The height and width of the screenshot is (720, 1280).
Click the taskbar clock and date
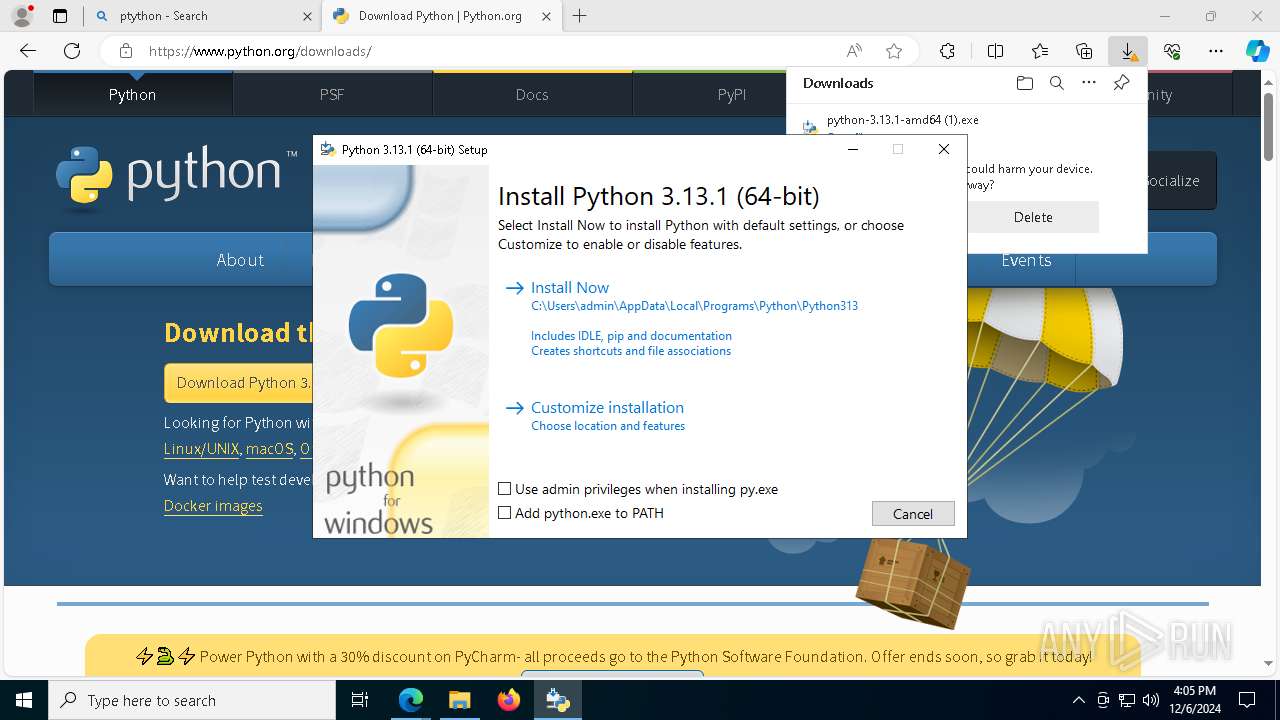point(1194,700)
